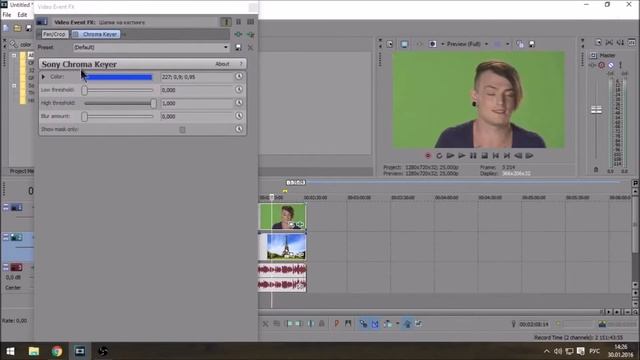Save the current preset

click(x=238, y=47)
